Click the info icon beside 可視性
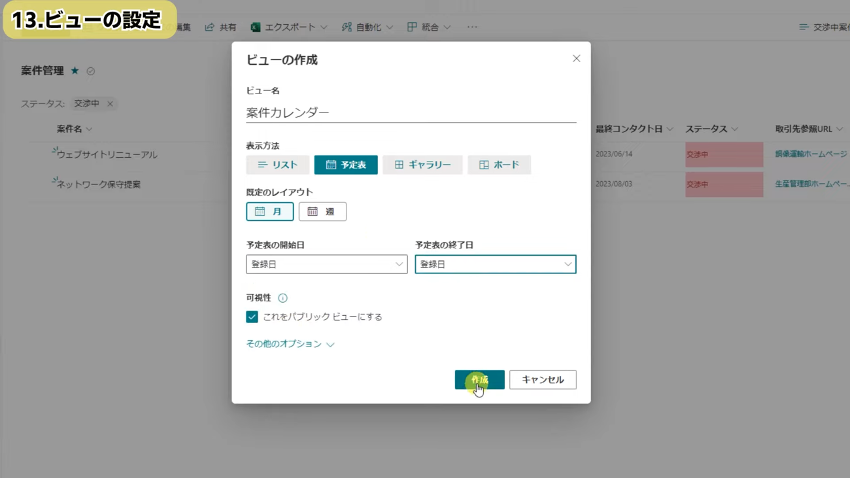This screenshot has width=850, height=478. point(283,298)
